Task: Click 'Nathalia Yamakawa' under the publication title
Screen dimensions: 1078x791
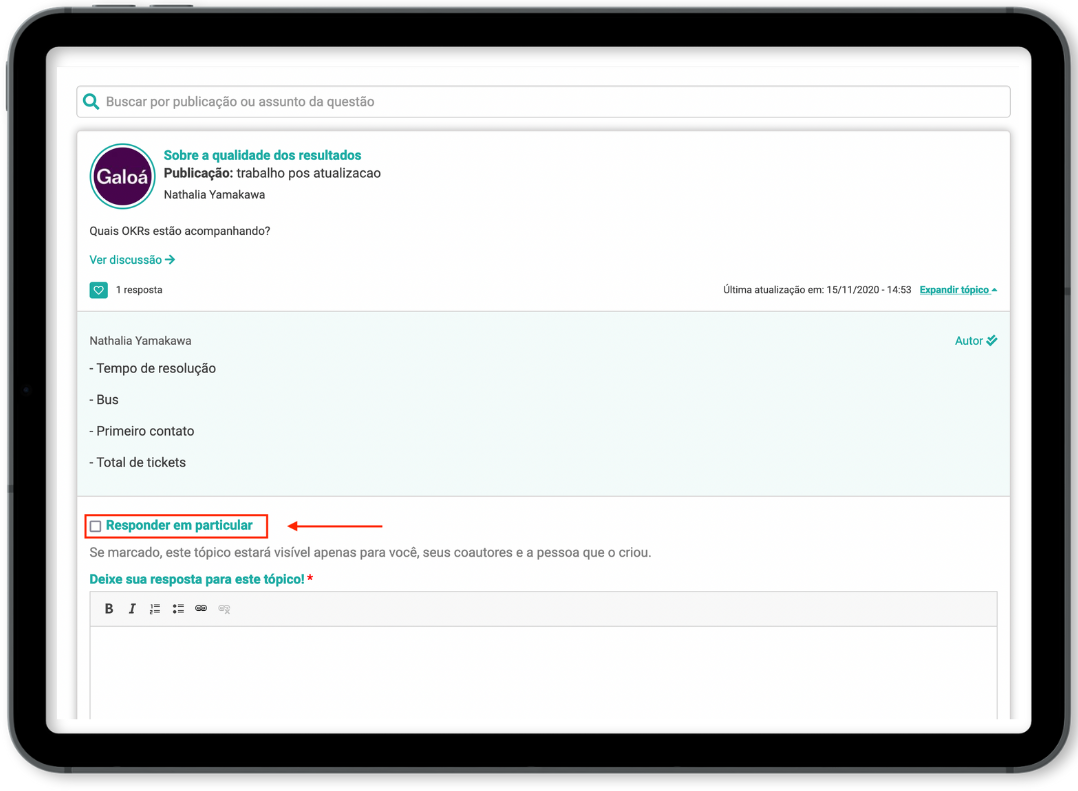Action: 214,194
